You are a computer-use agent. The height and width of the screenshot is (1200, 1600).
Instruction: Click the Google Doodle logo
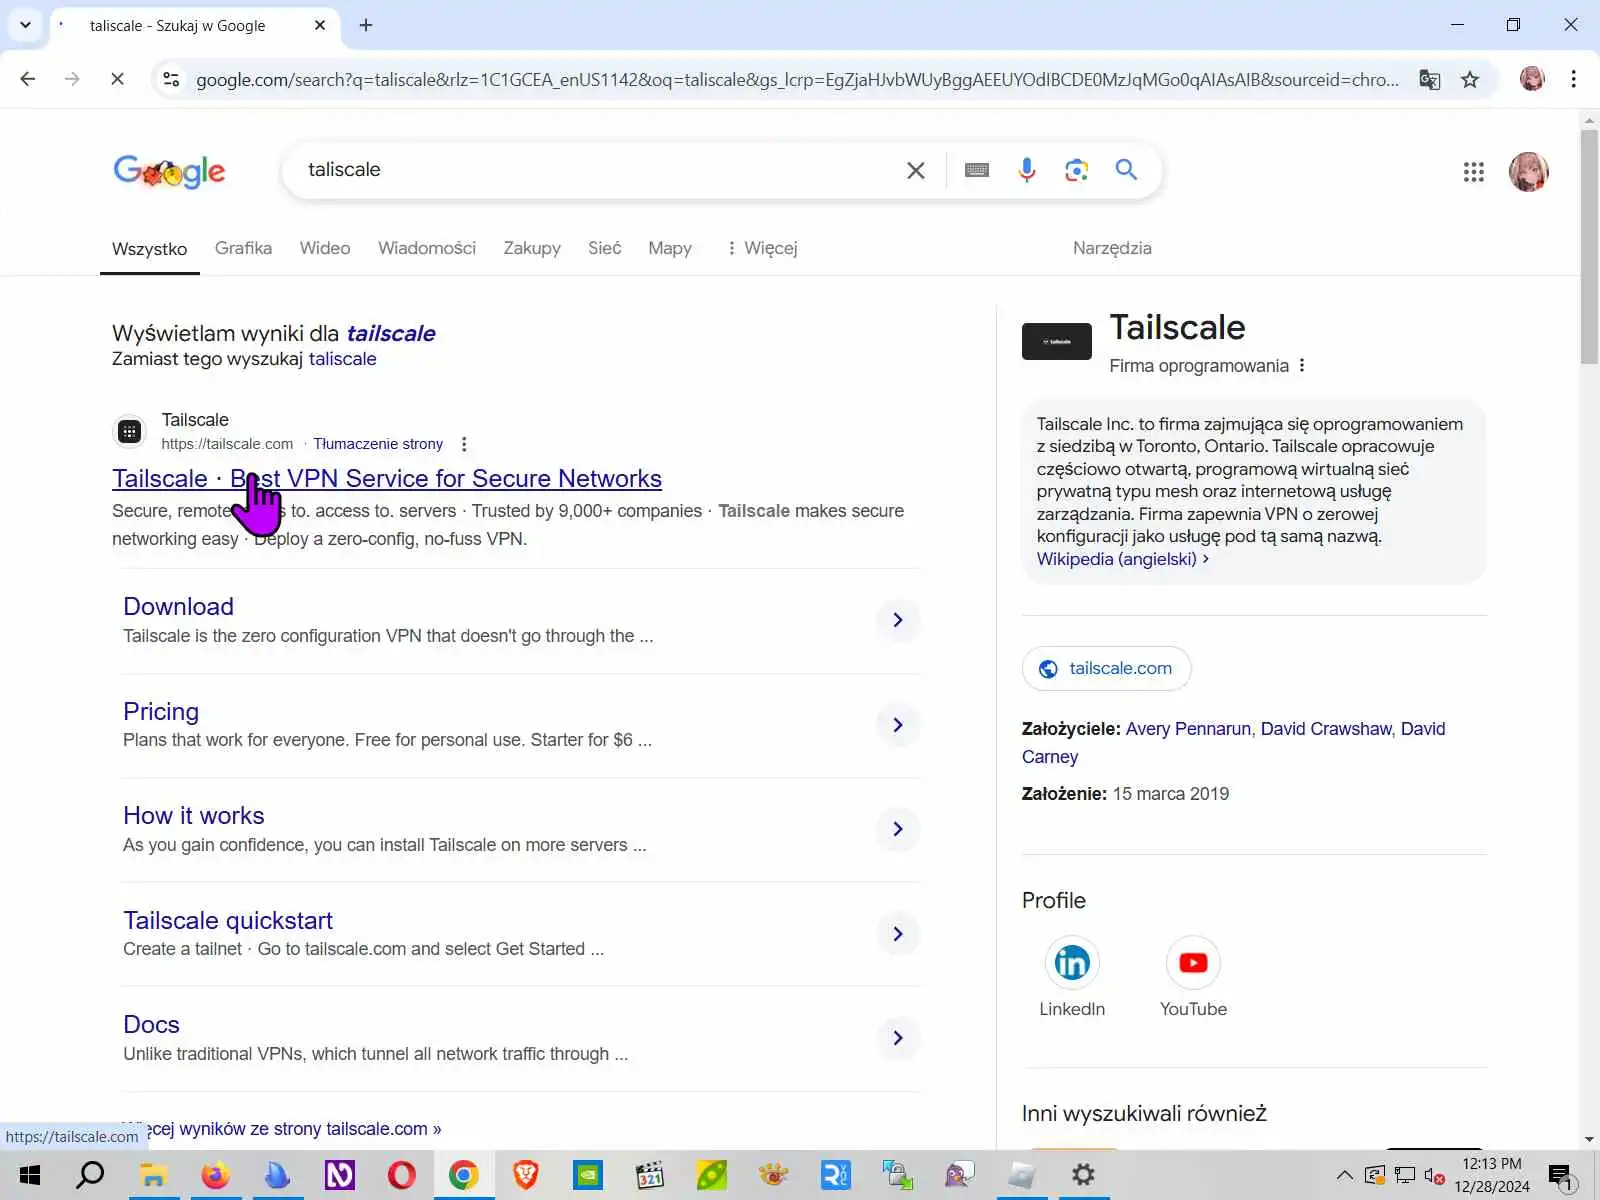point(169,171)
